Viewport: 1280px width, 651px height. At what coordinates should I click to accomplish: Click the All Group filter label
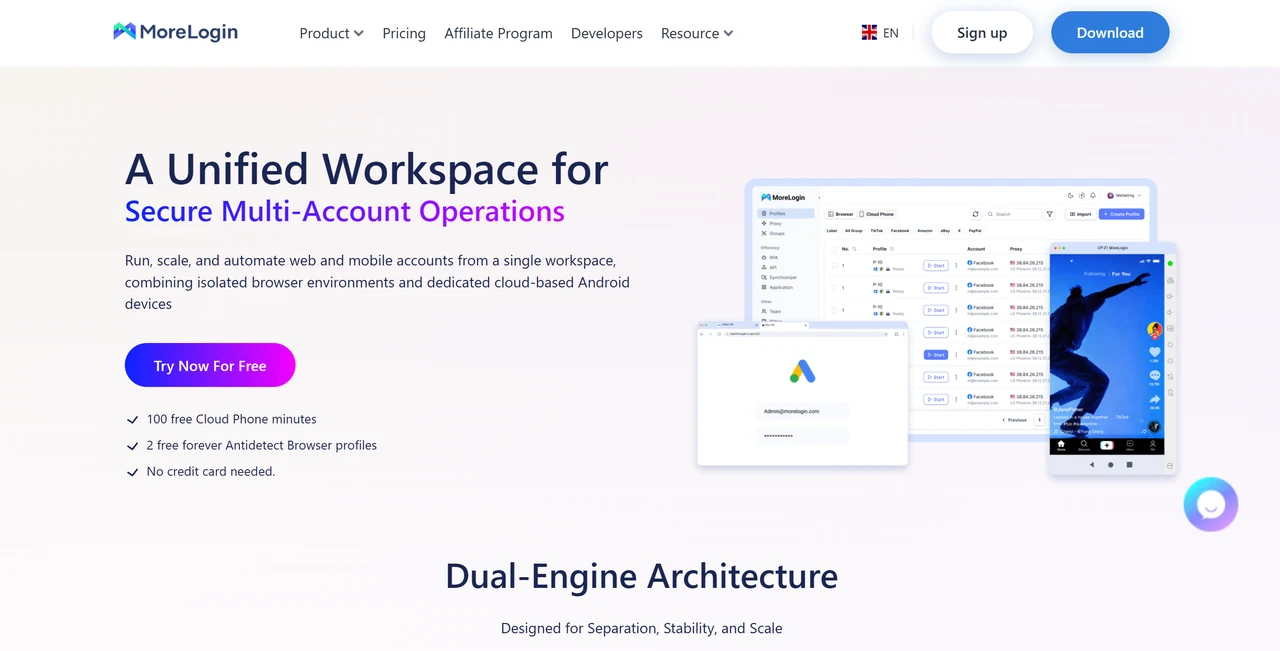(x=853, y=231)
